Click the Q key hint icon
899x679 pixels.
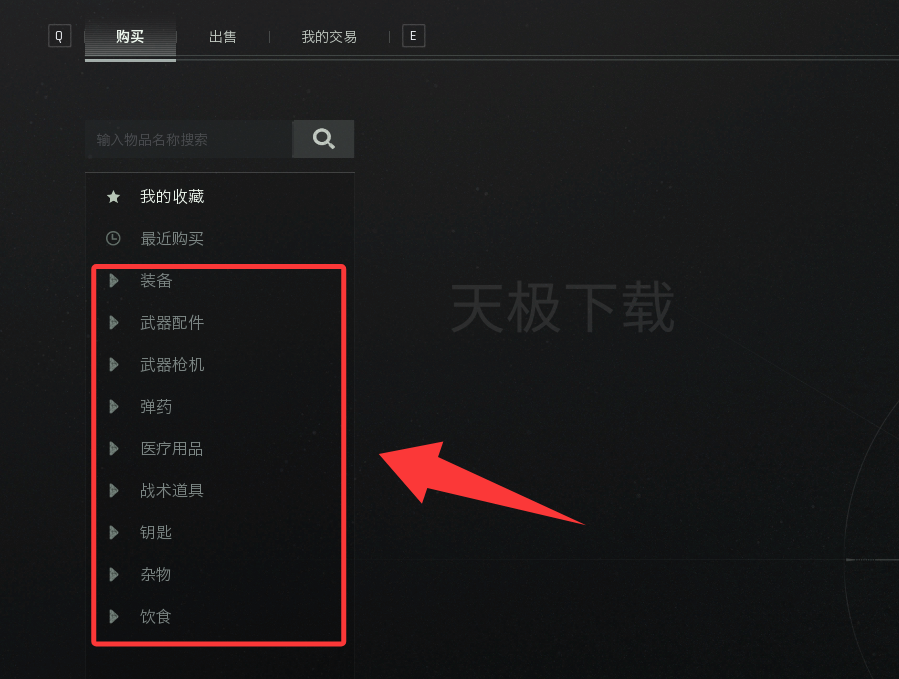coord(59,36)
